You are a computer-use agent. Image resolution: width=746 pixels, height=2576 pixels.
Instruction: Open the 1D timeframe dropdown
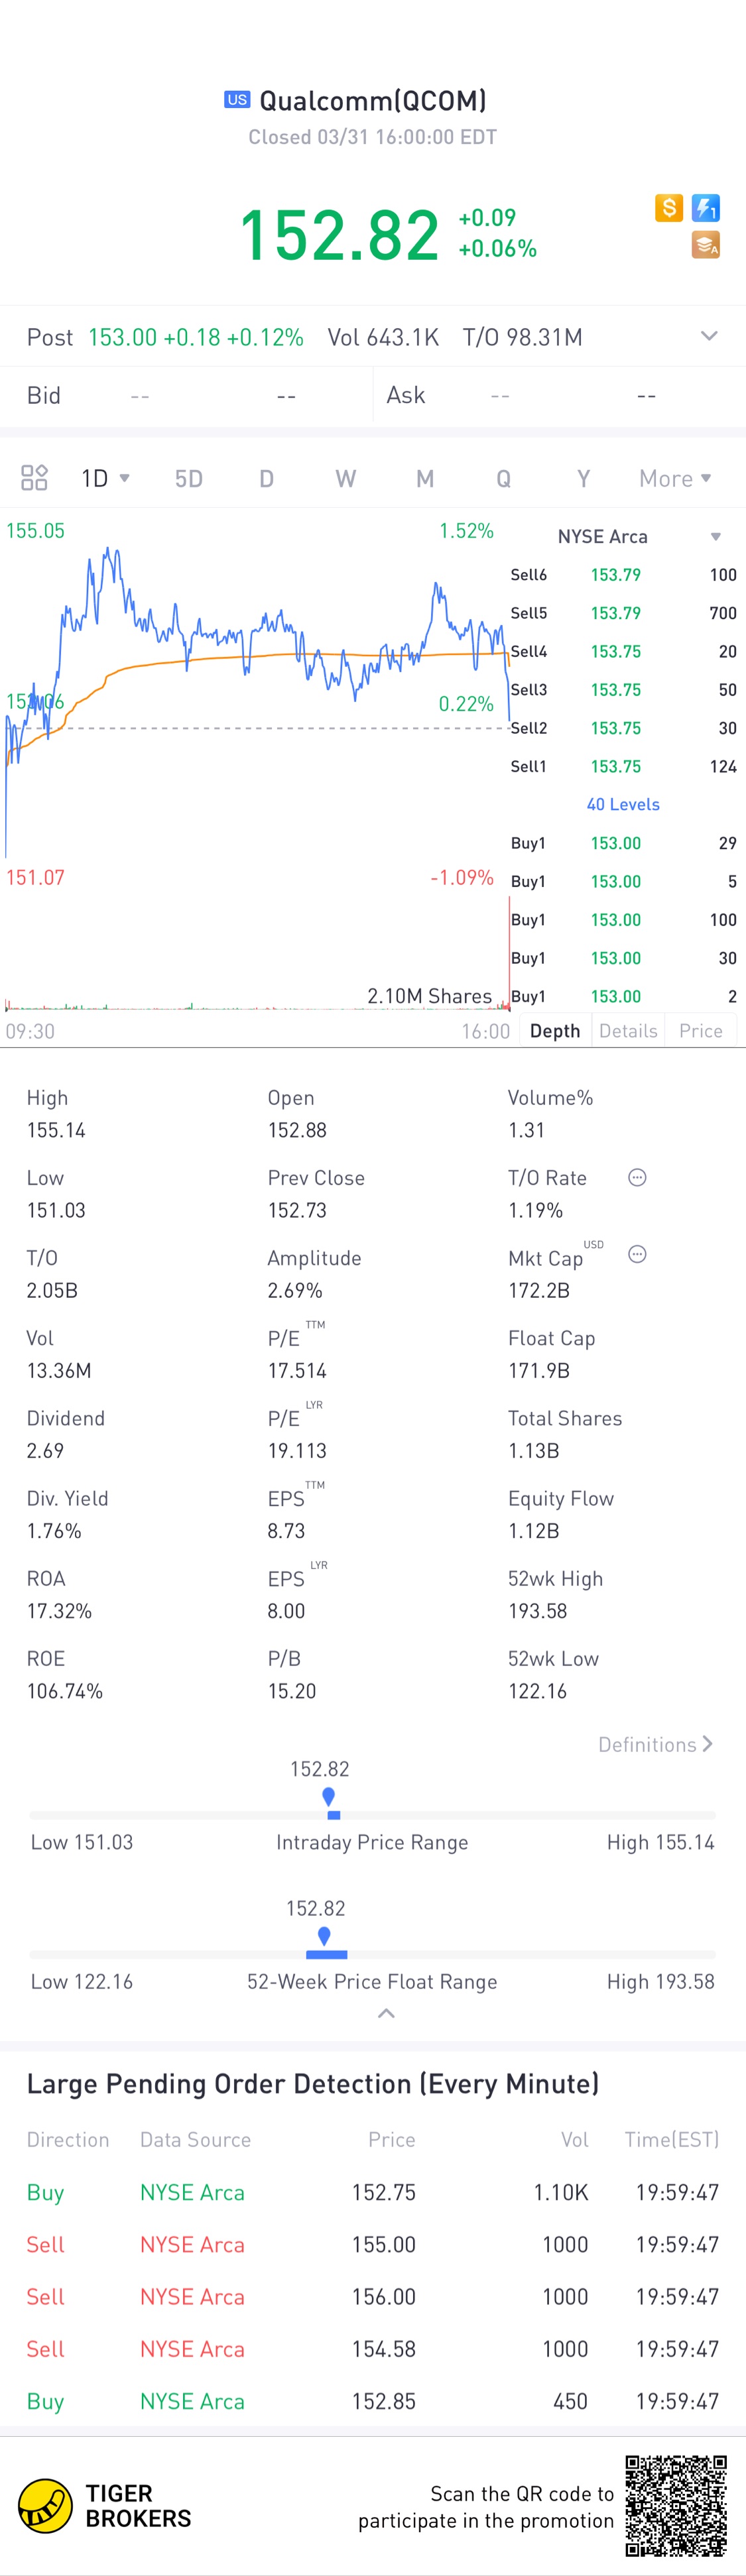[x=106, y=479]
